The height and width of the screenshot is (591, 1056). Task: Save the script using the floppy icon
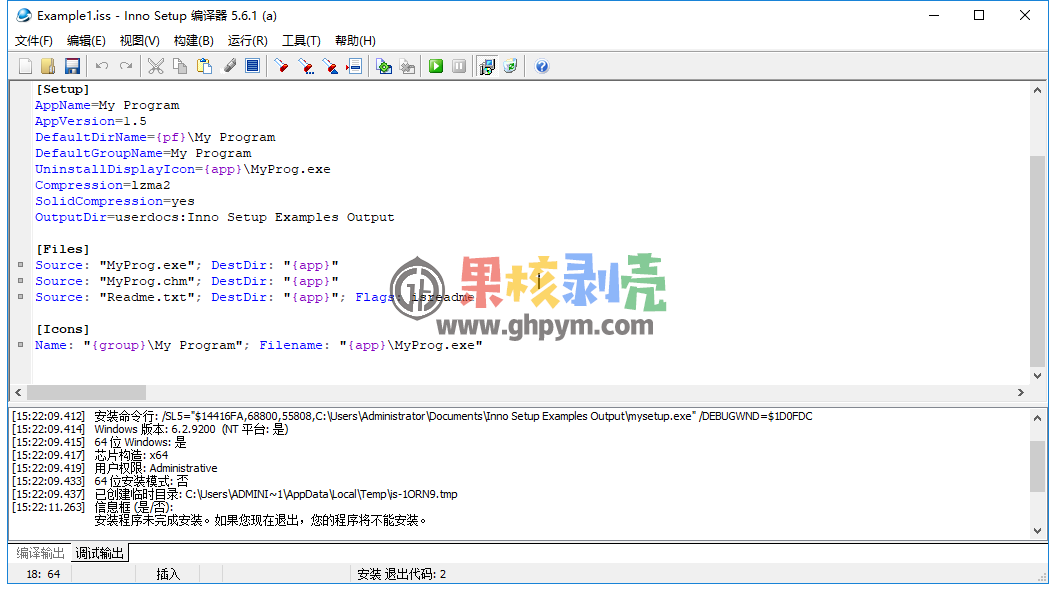[x=72, y=66]
